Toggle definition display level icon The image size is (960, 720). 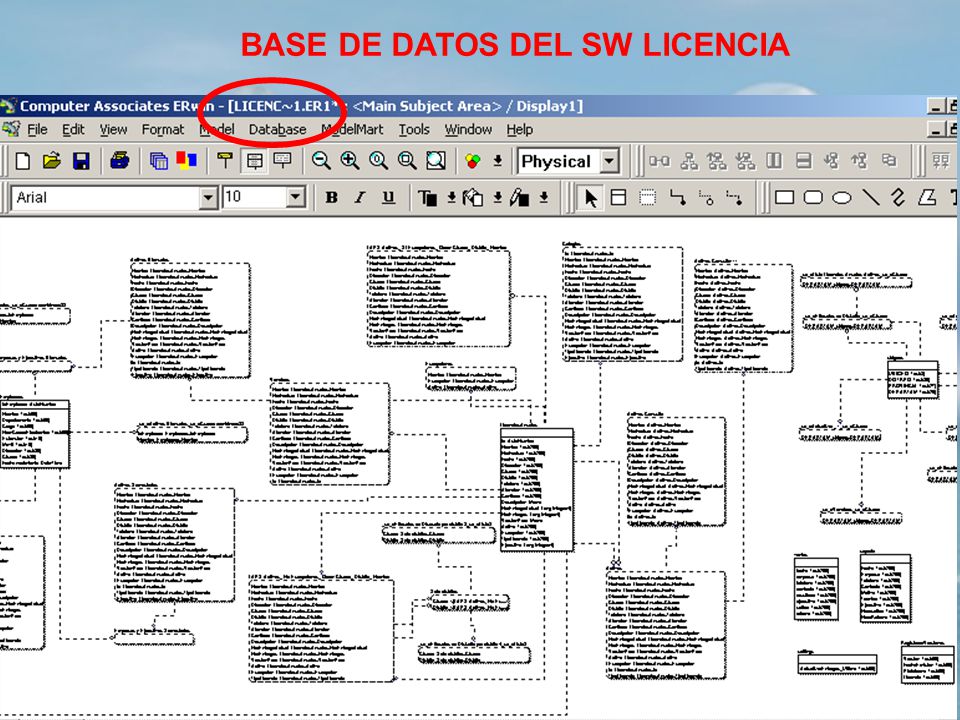point(282,161)
